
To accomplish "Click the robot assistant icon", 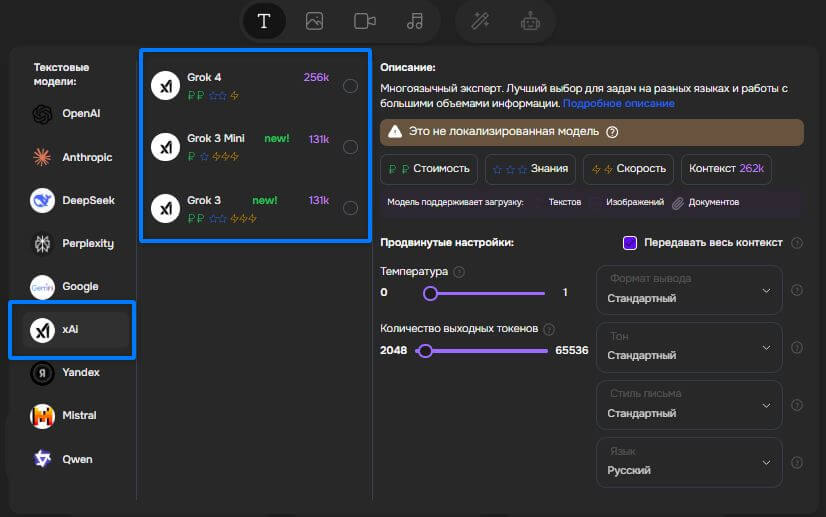I will click(x=529, y=21).
